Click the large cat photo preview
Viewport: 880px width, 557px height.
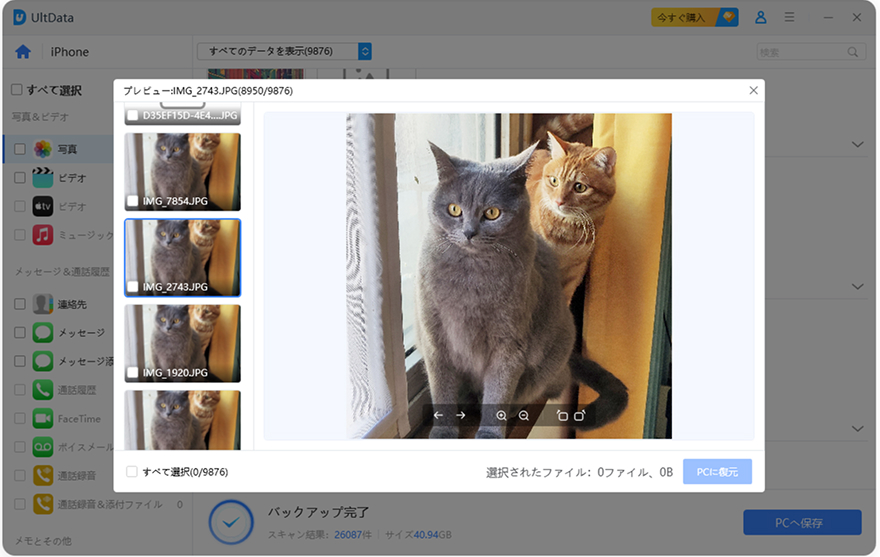coord(508,276)
